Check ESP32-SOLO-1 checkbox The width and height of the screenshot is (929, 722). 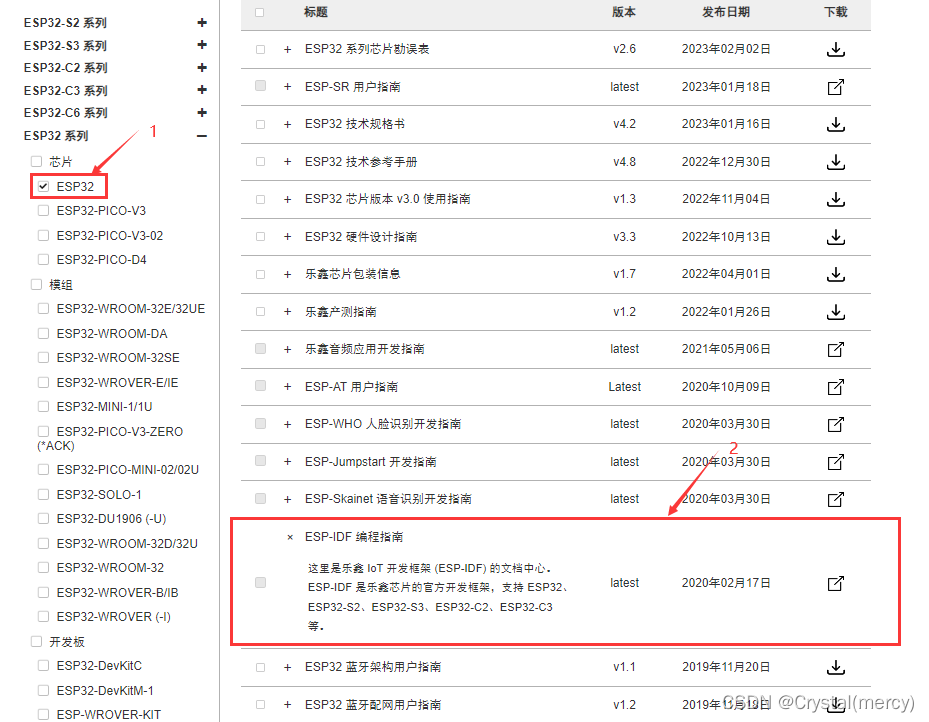click(x=43, y=495)
